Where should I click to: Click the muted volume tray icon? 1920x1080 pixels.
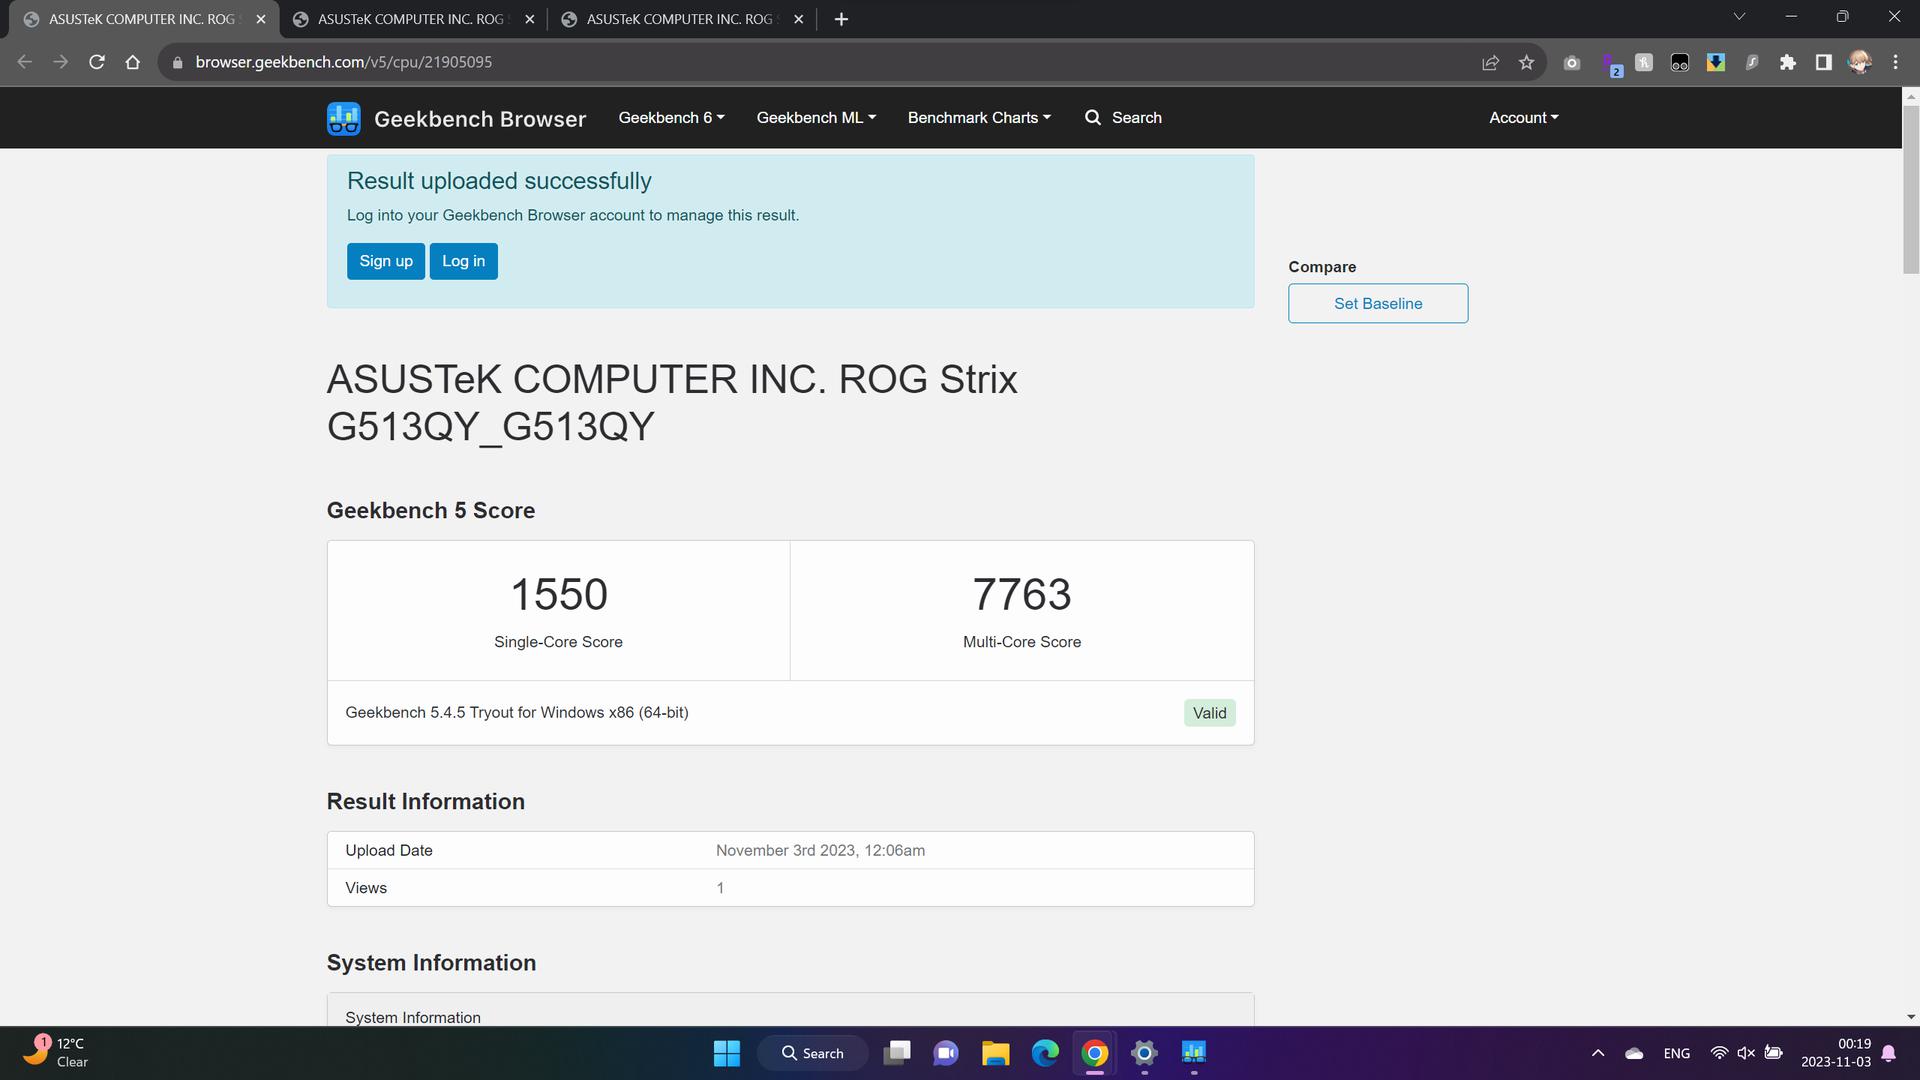tap(1746, 1053)
